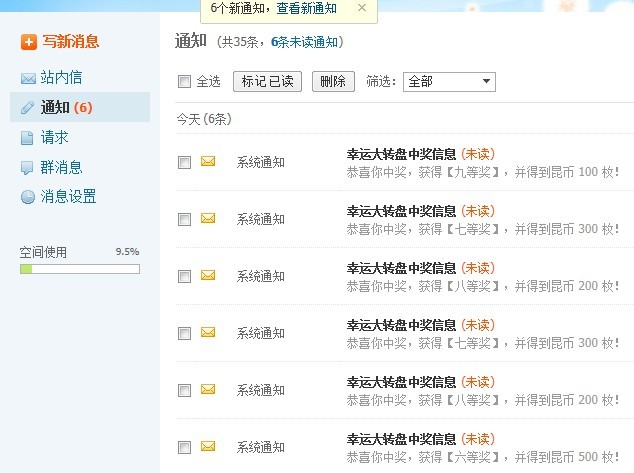Check the box for the 六等奖 notification
Image resolution: width=634 pixels, height=473 pixels.
184,448
